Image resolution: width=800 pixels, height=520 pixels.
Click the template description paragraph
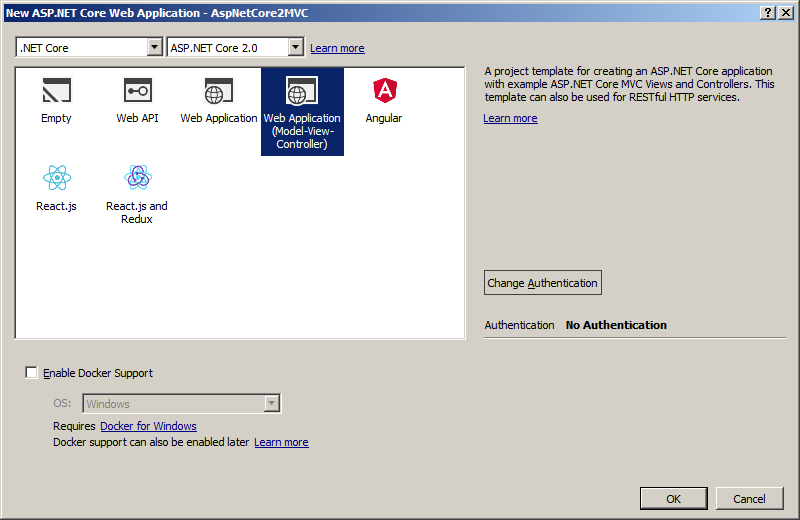click(630, 84)
